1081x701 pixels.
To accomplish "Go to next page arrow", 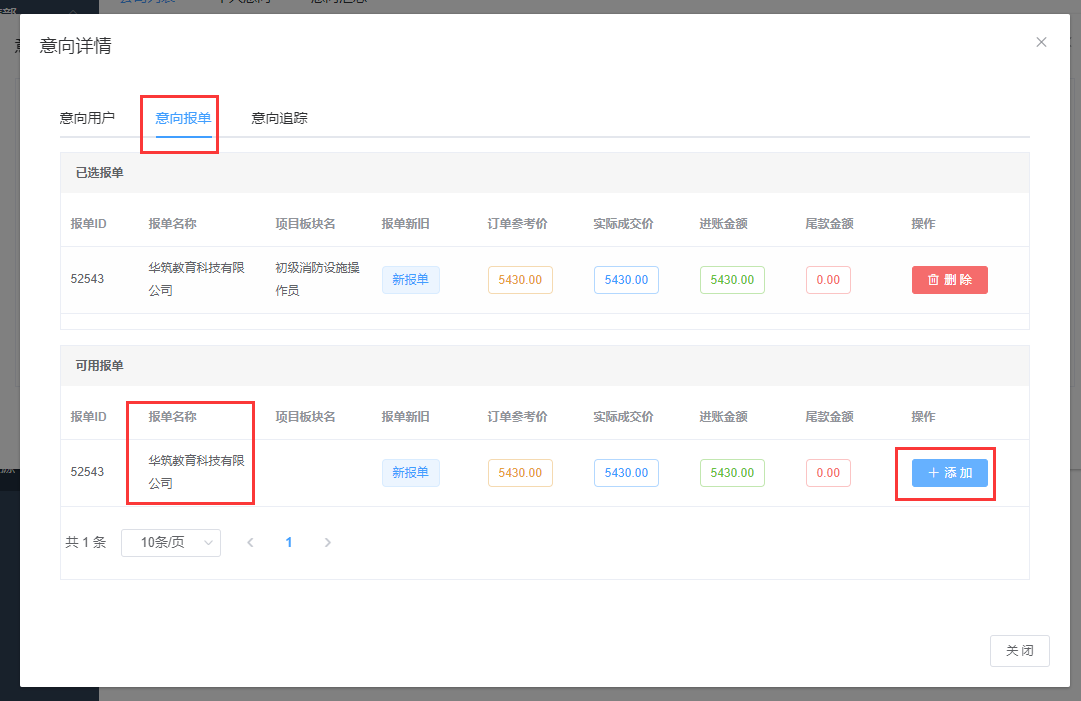I will pos(327,542).
